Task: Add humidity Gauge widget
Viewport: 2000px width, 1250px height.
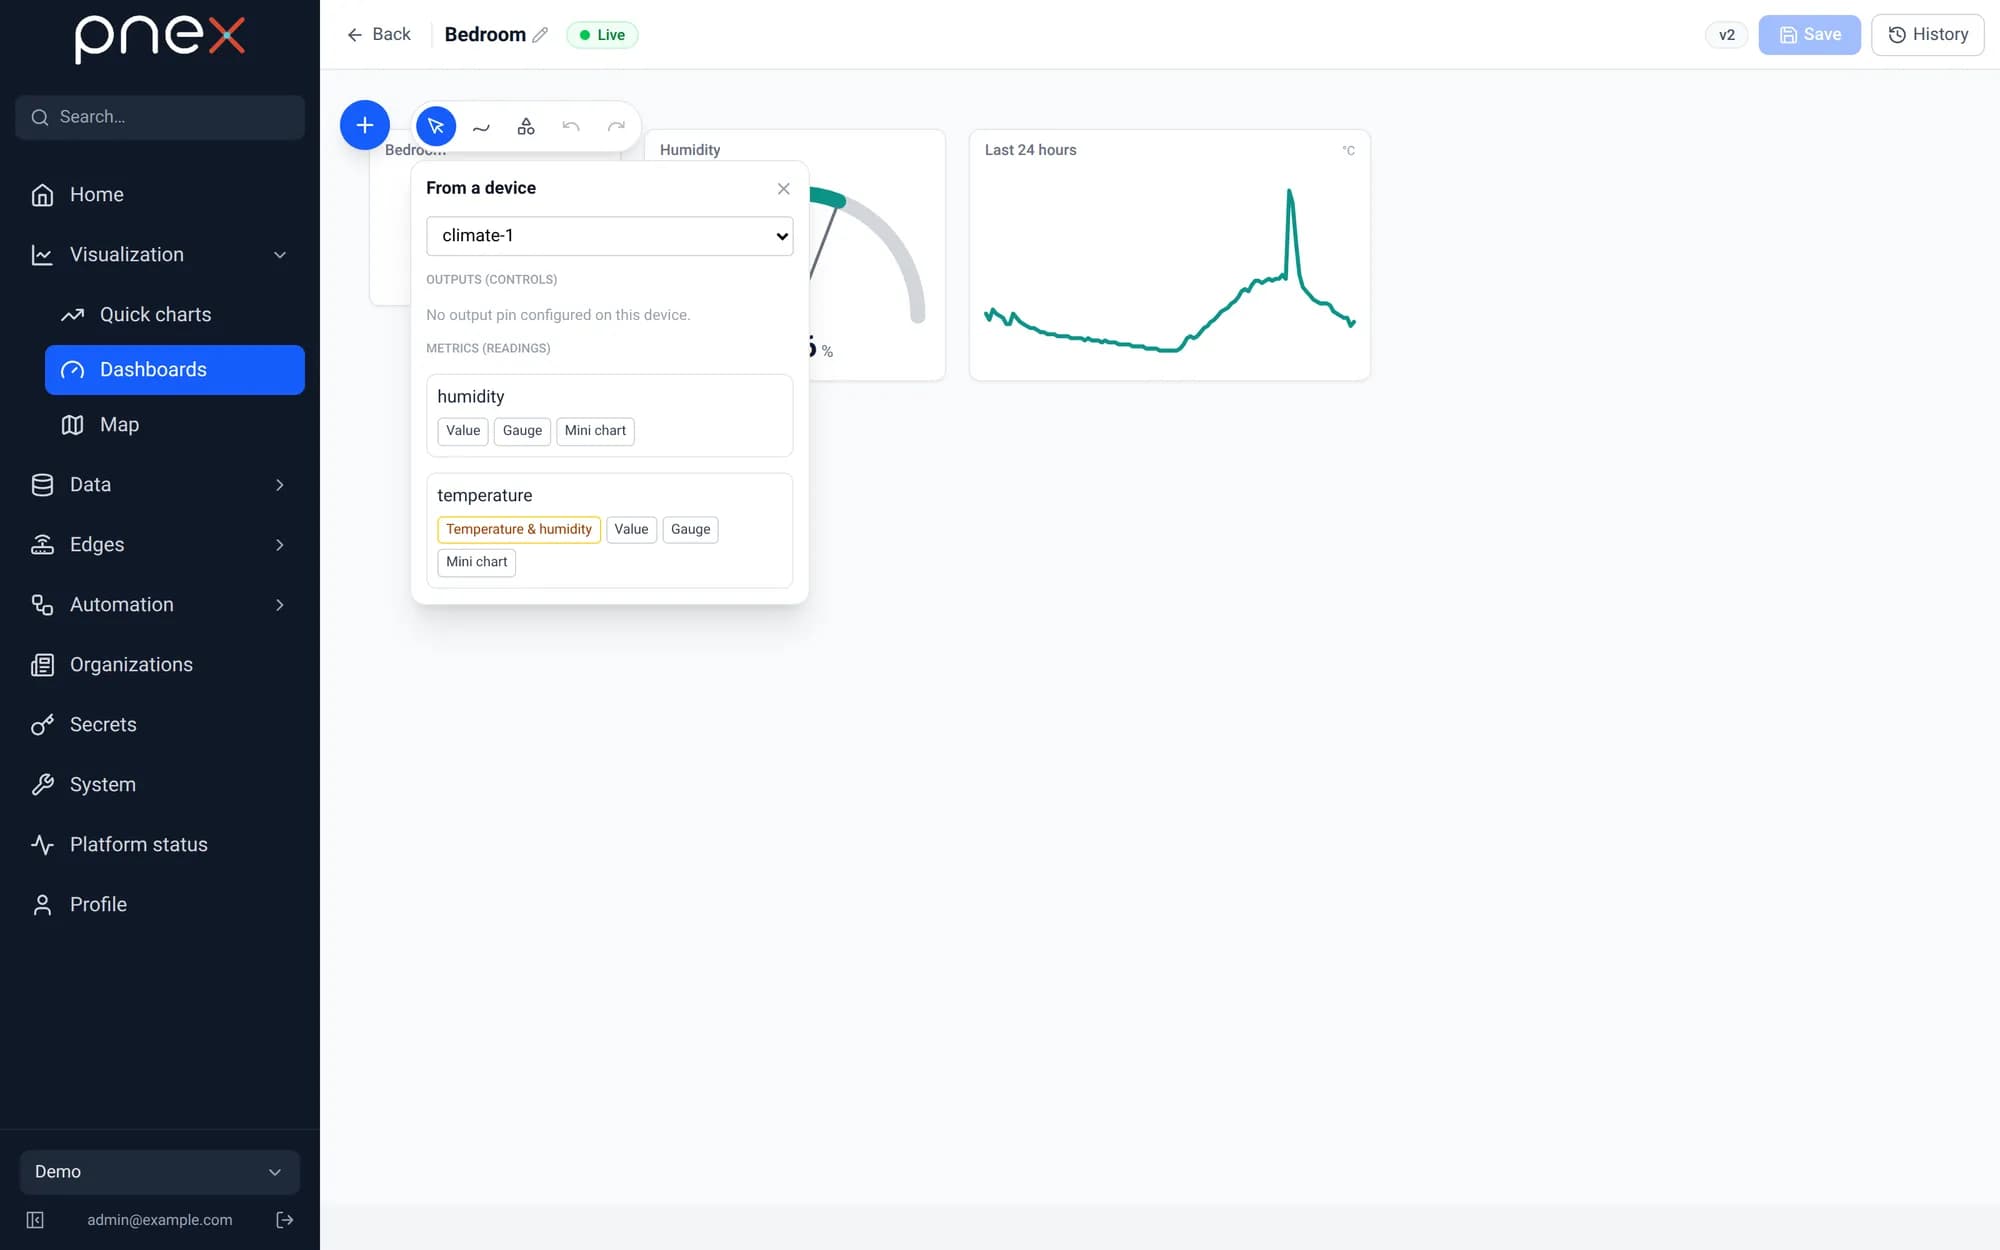Action: click(522, 431)
